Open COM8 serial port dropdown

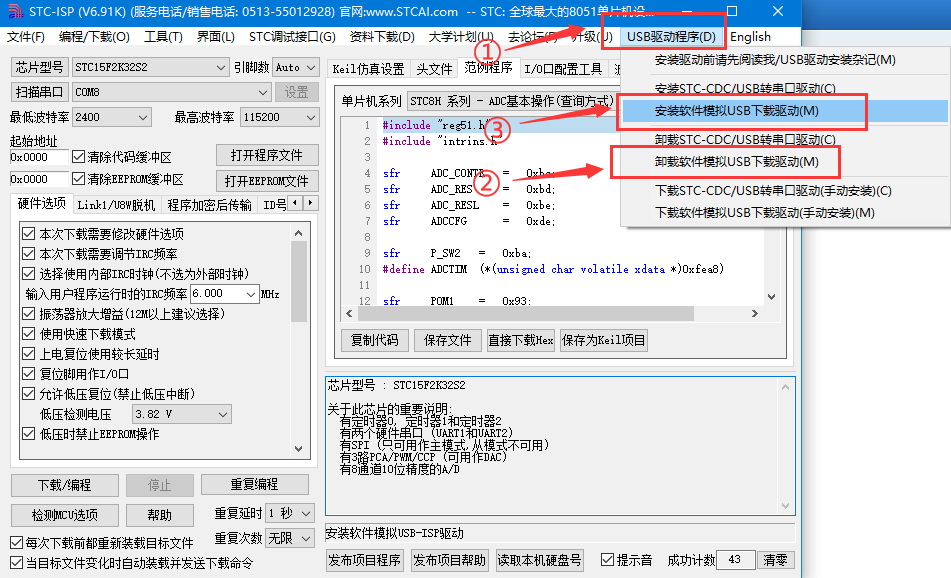point(171,92)
